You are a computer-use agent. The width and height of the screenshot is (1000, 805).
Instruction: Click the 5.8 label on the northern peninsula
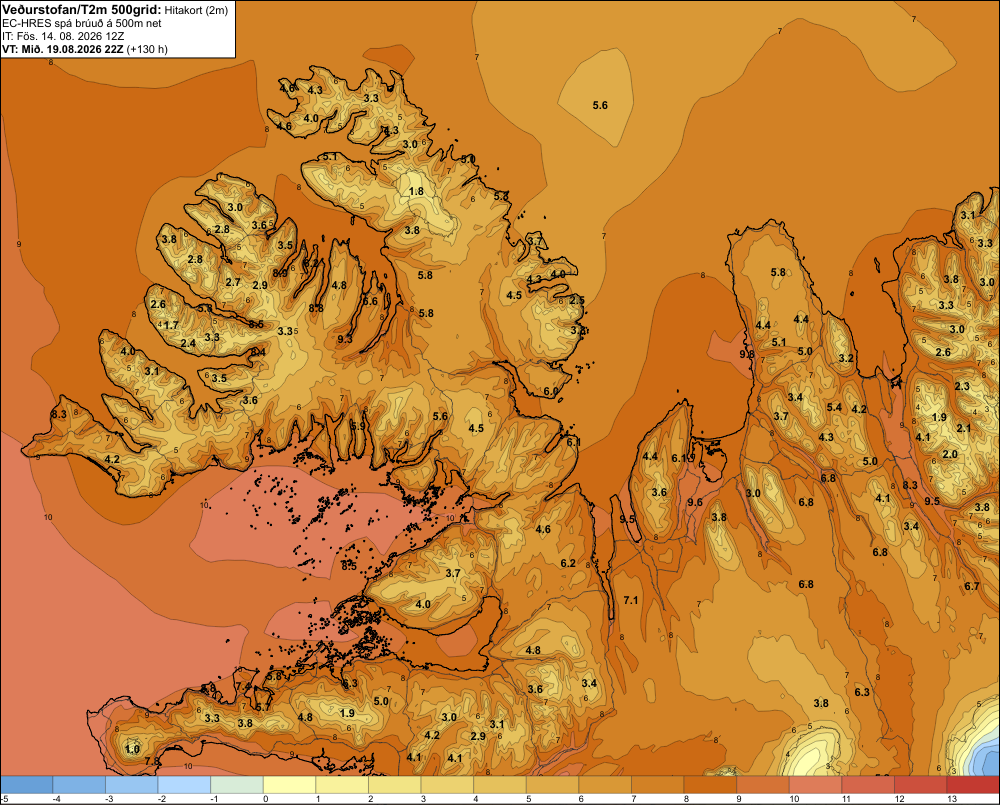click(x=778, y=272)
